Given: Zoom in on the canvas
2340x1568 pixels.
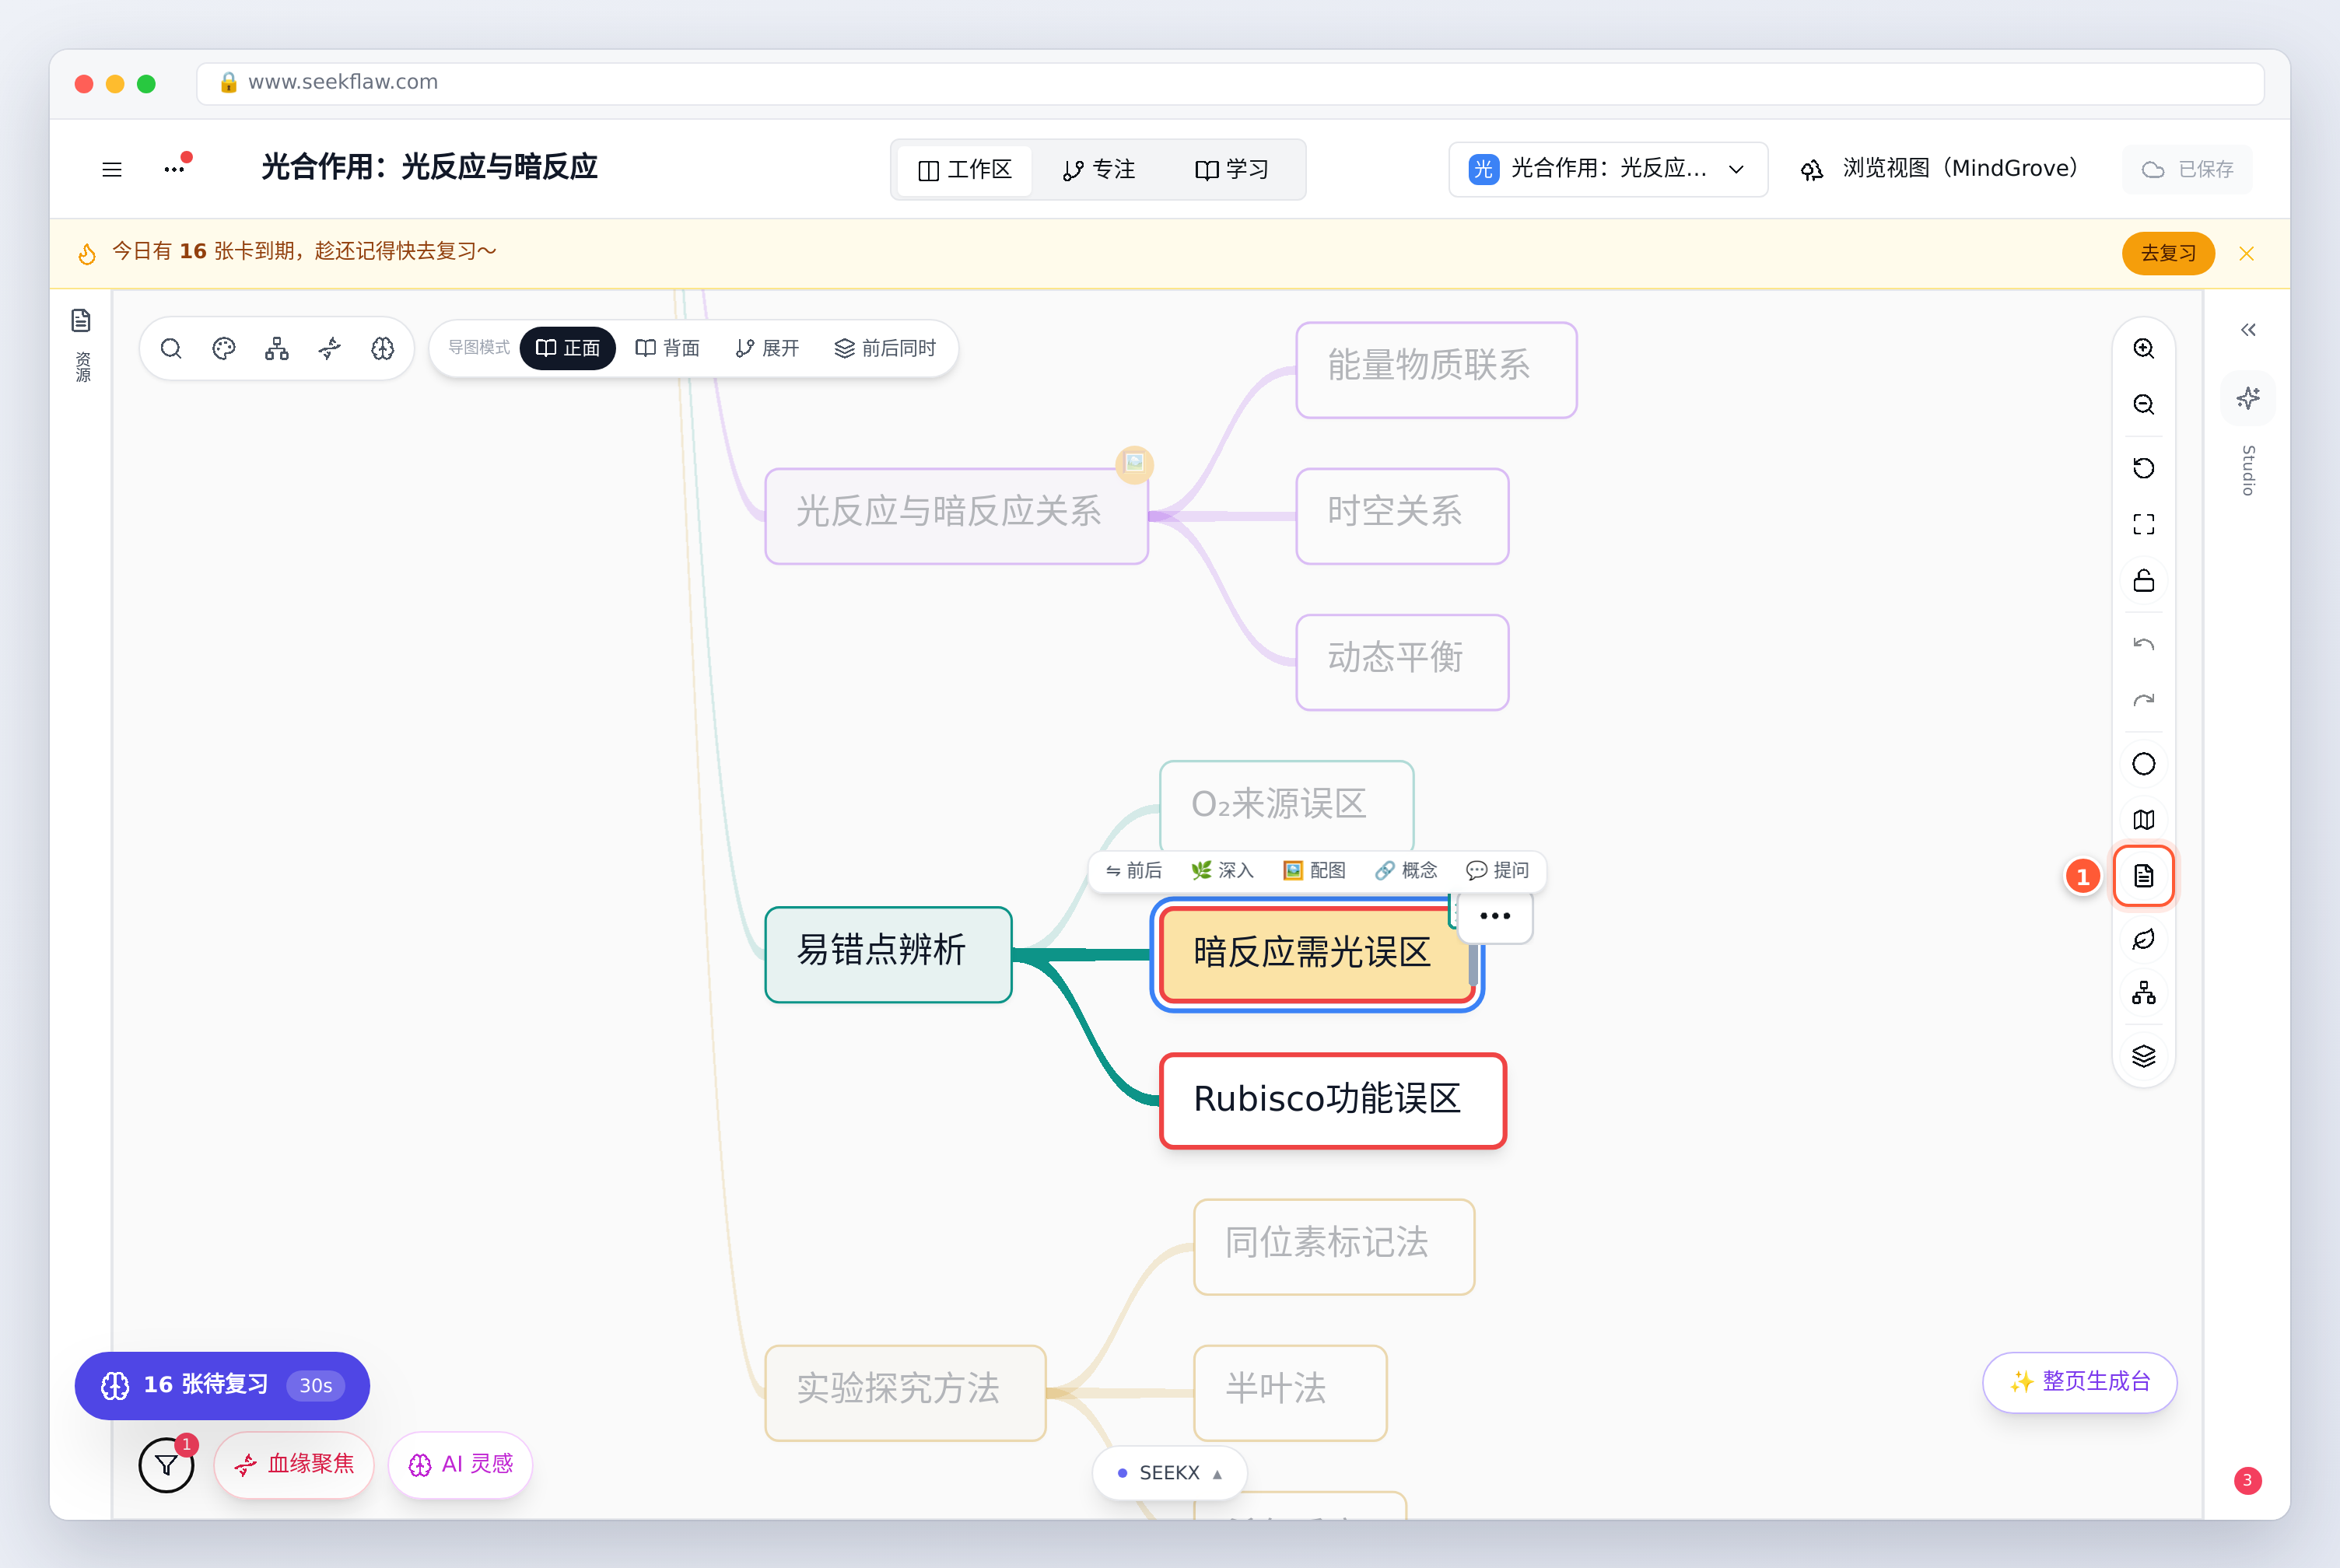Looking at the screenshot, I should click(2143, 348).
